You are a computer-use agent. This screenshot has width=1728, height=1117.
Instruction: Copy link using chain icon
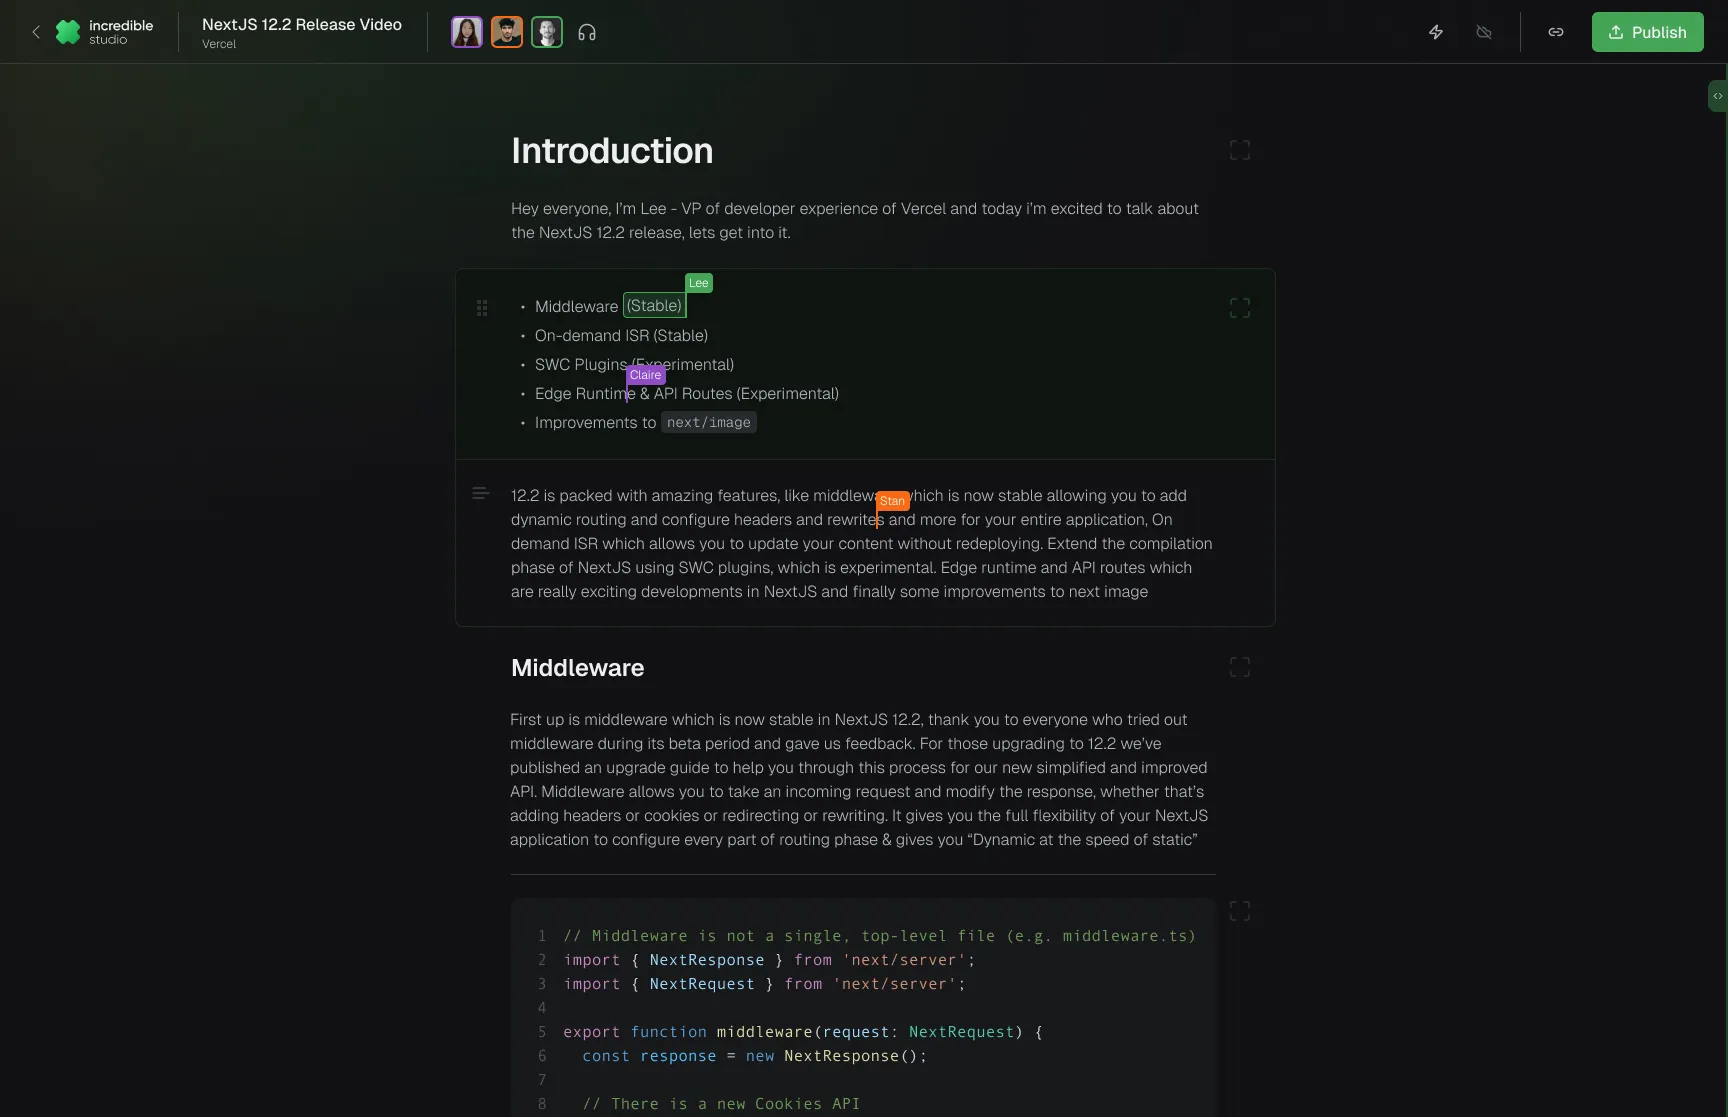[1556, 32]
